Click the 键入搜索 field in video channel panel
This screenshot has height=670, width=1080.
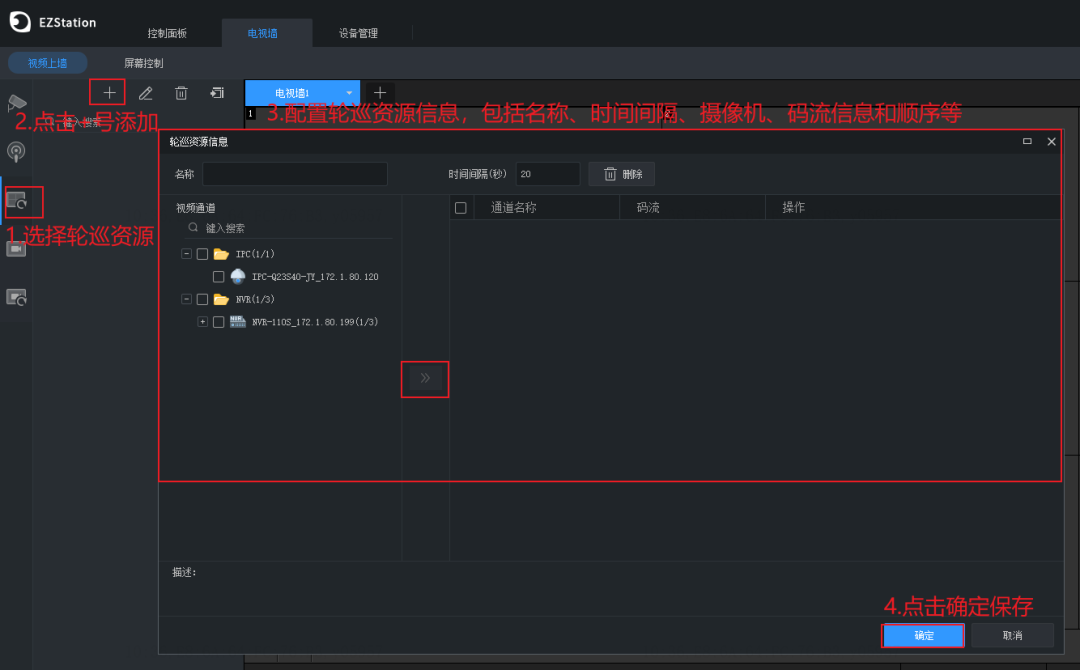(289, 228)
